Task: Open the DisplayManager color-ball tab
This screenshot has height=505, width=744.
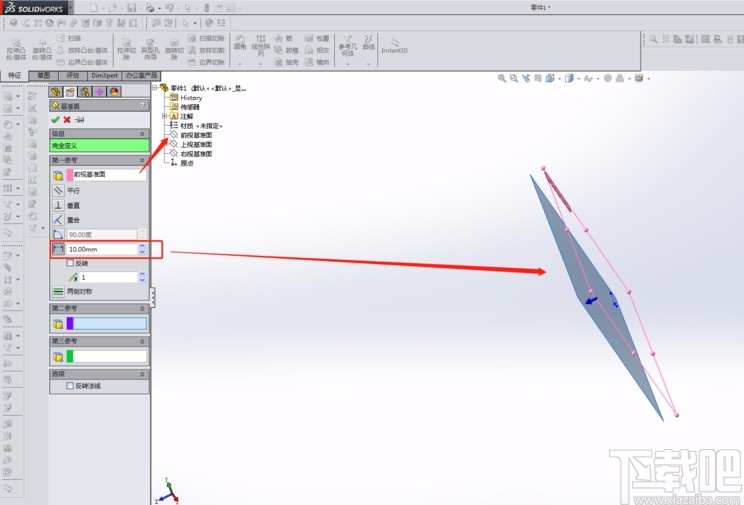Action: pyautogui.click(x=114, y=92)
